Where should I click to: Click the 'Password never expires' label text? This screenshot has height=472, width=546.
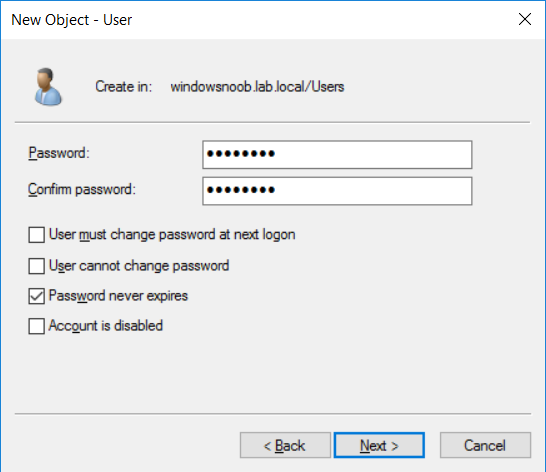click(118, 296)
